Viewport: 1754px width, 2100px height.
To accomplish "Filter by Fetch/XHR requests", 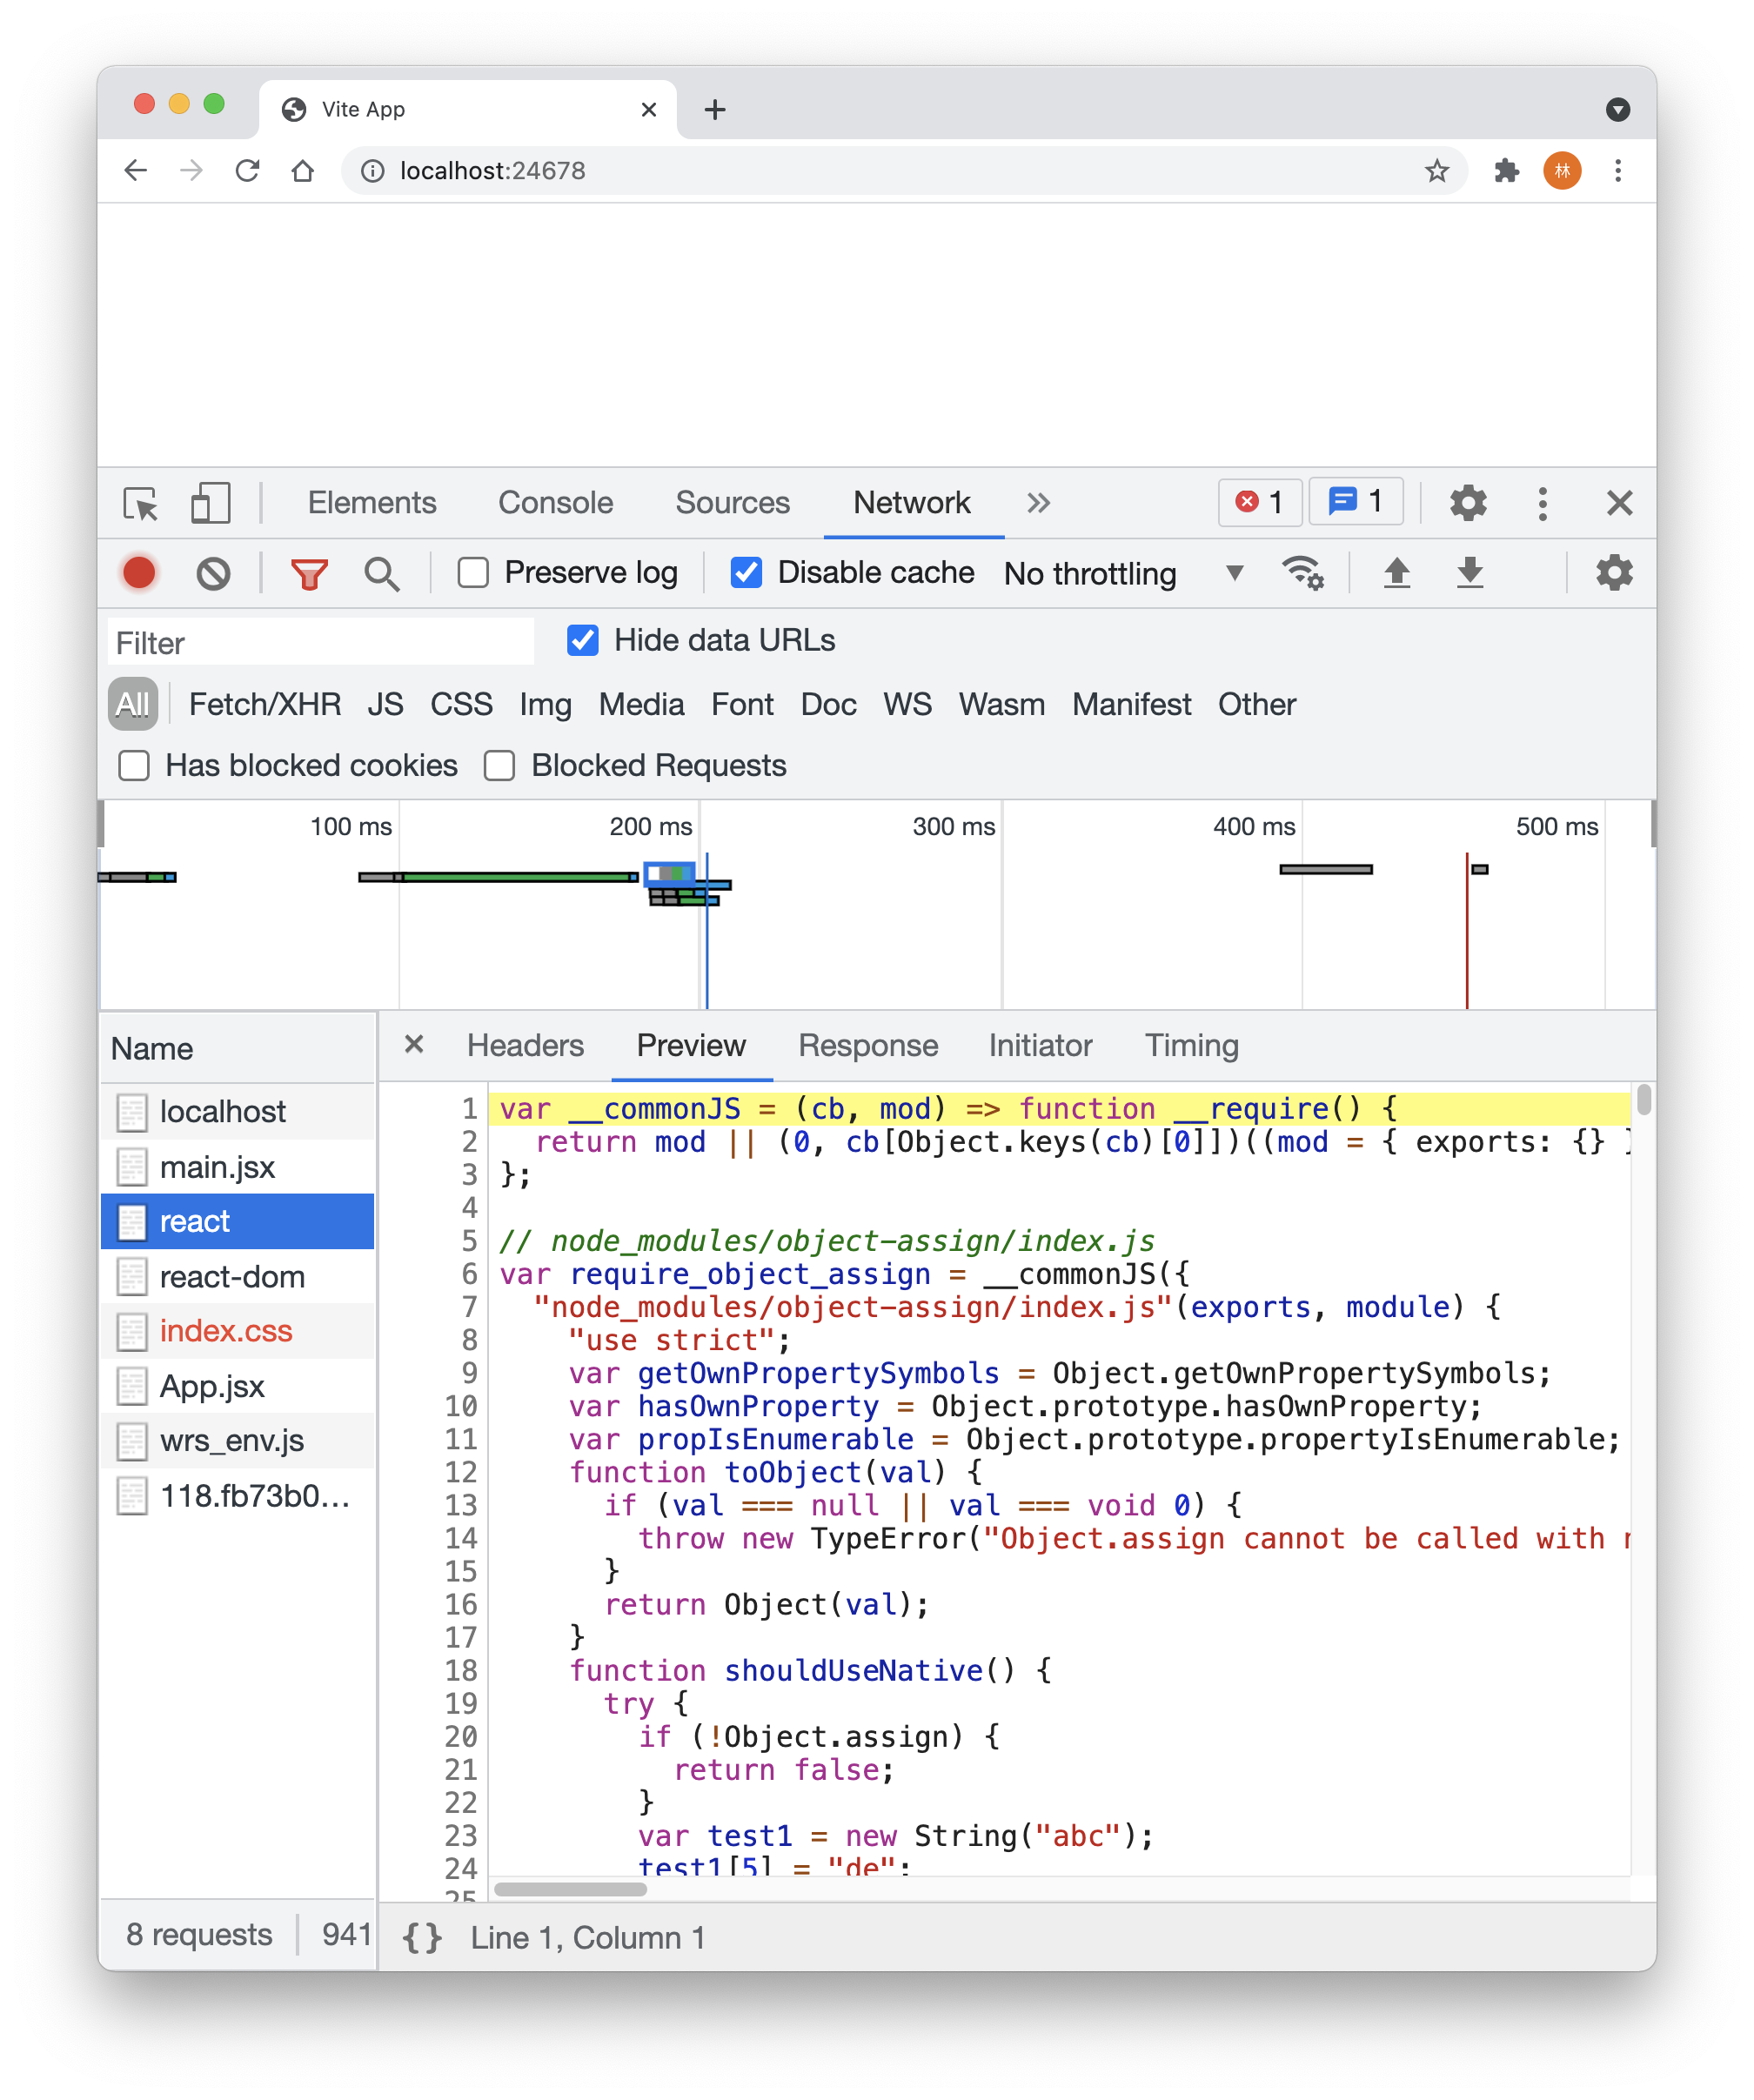I will tap(265, 705).
